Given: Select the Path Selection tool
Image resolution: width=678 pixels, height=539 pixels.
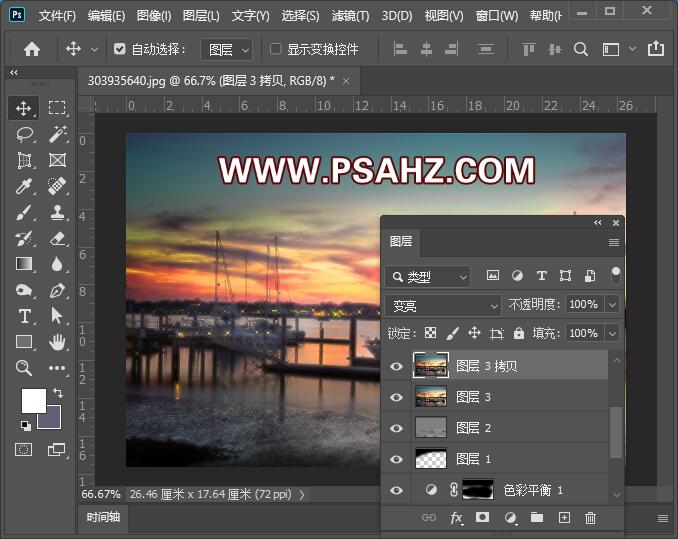Looking at the screenshot, I should pos(57,316).
